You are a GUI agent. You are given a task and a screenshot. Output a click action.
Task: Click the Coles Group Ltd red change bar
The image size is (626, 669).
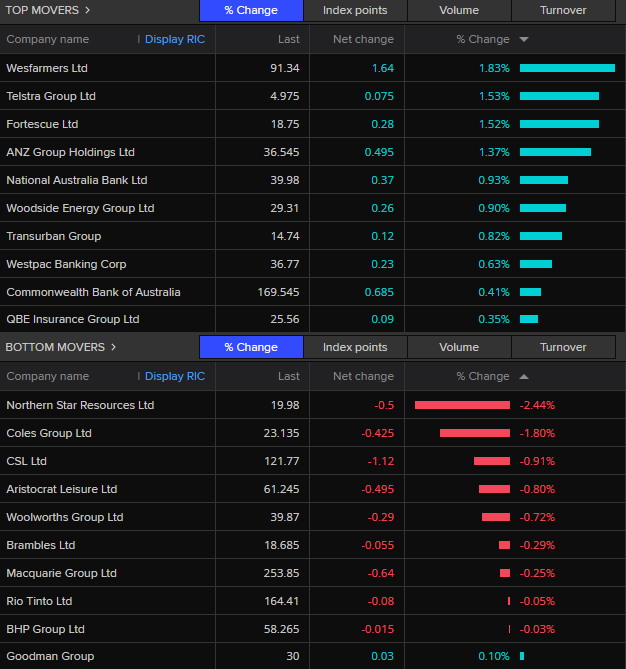[x=475, y=433]
